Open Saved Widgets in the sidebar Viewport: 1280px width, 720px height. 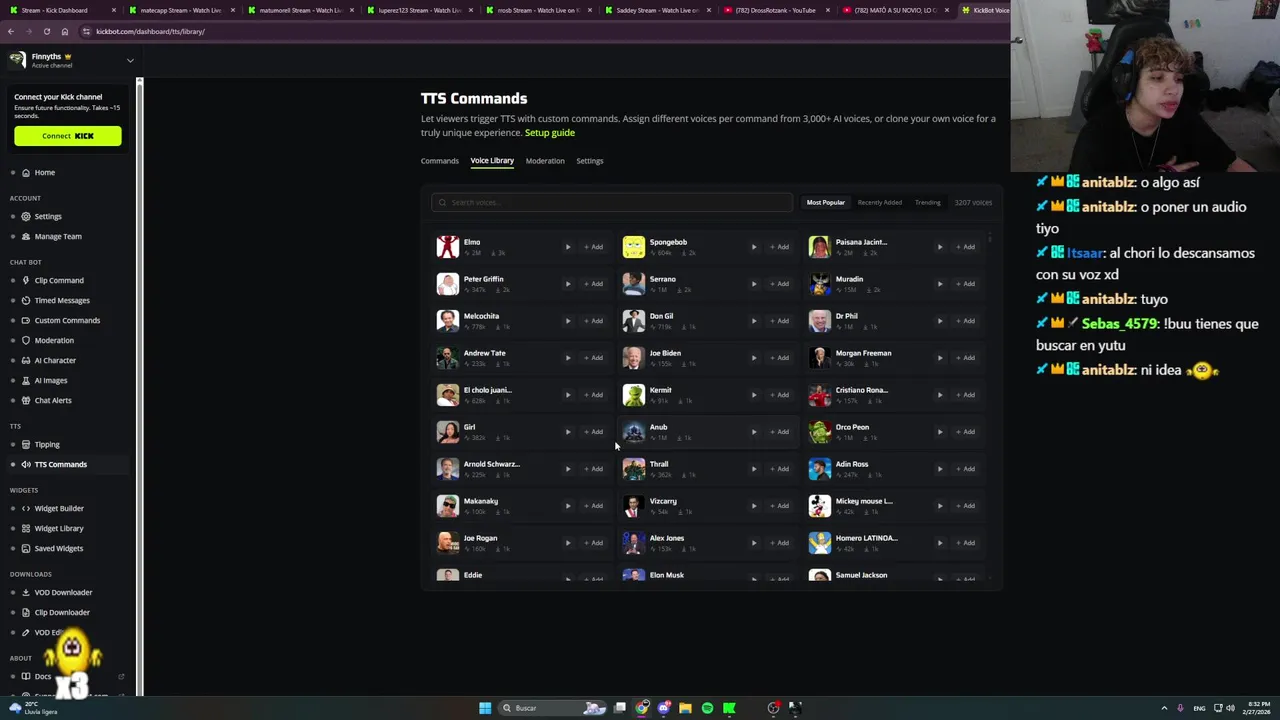tap(58, 549)
